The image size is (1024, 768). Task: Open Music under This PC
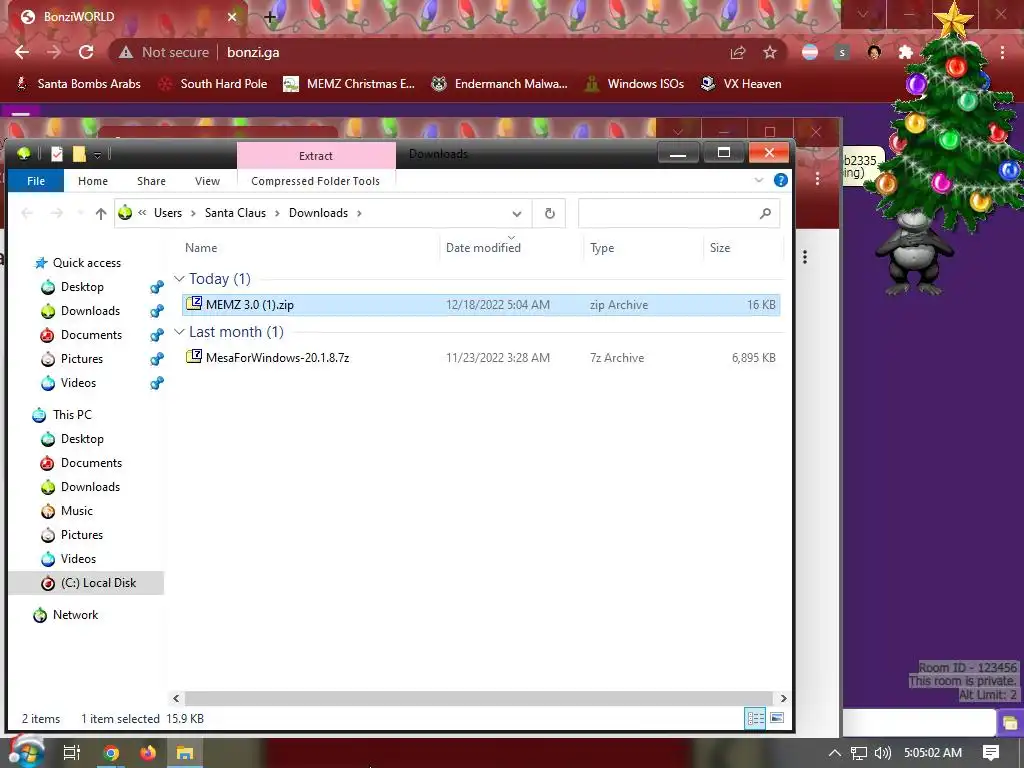tap(76, 511)
